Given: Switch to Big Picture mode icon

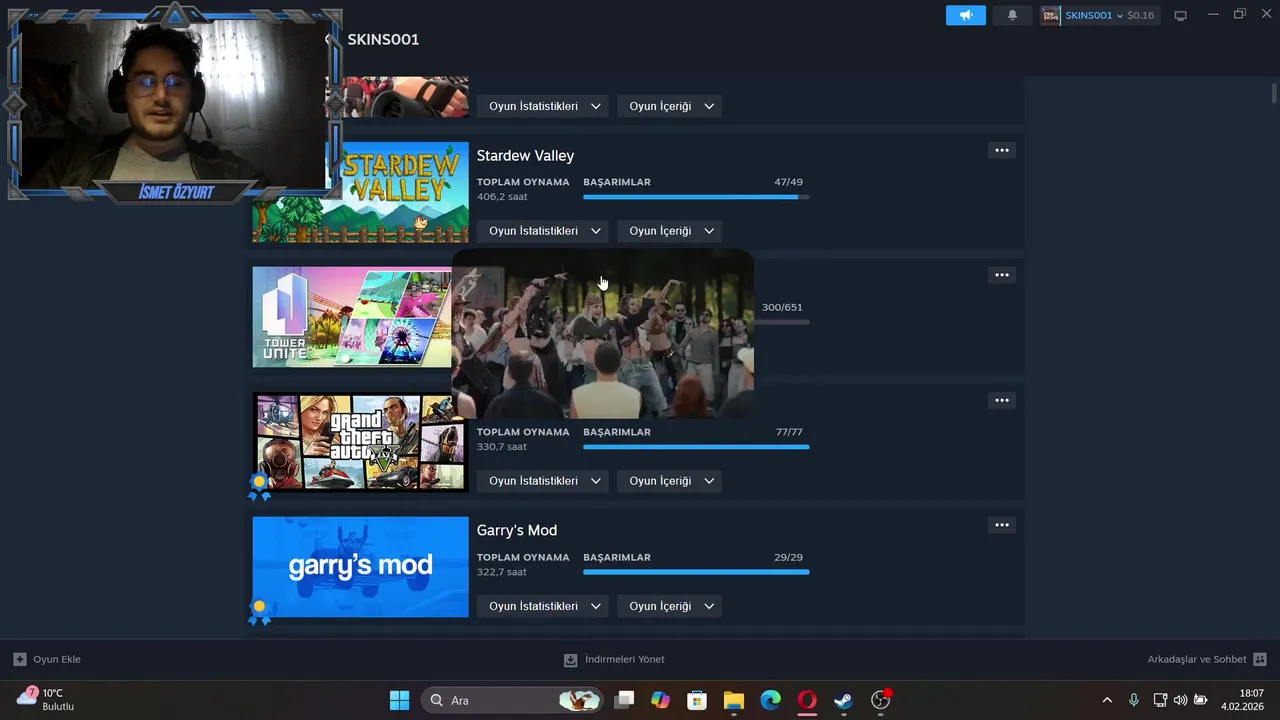Looking at the screenshot, I should pos(1180,15).
